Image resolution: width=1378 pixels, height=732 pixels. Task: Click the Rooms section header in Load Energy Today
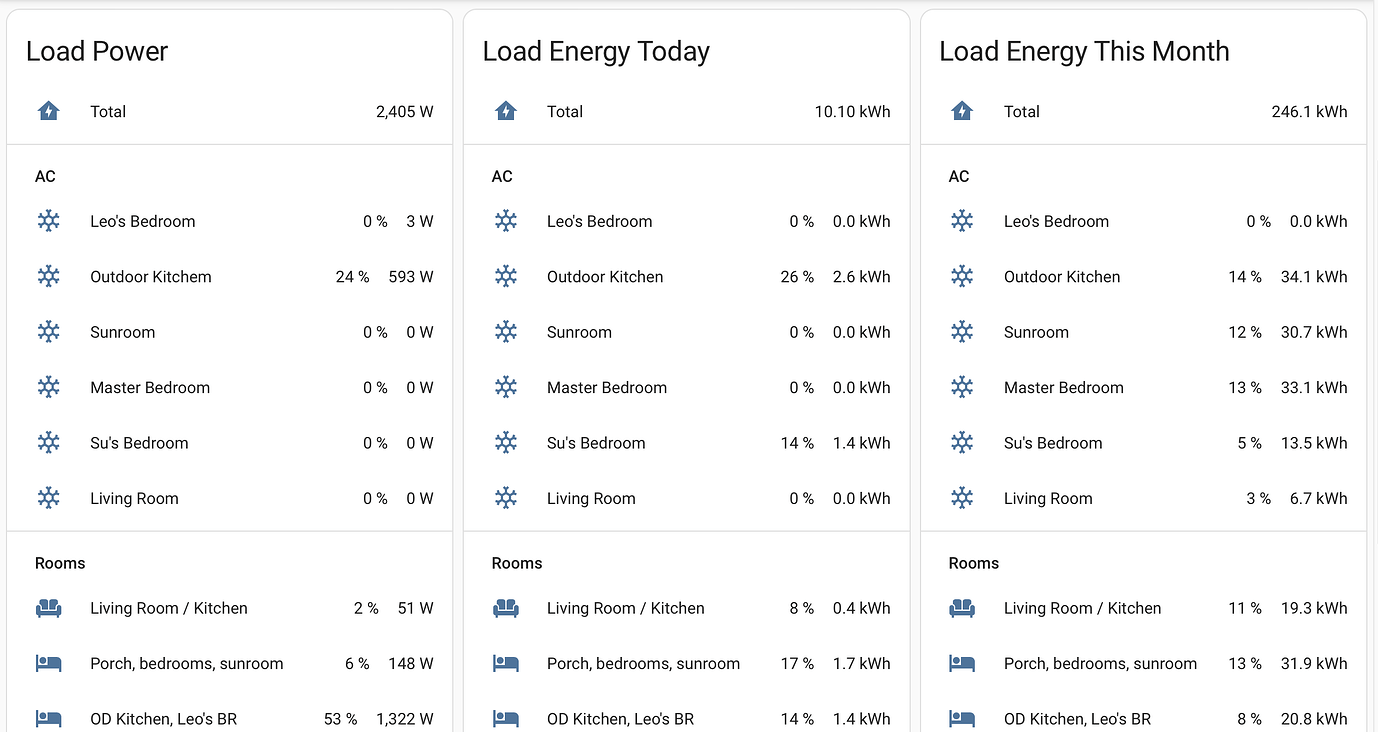click(x=517, y=562)
